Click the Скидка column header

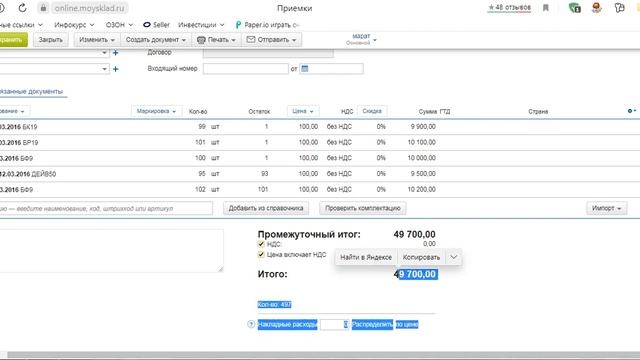[x=372, y=111]
